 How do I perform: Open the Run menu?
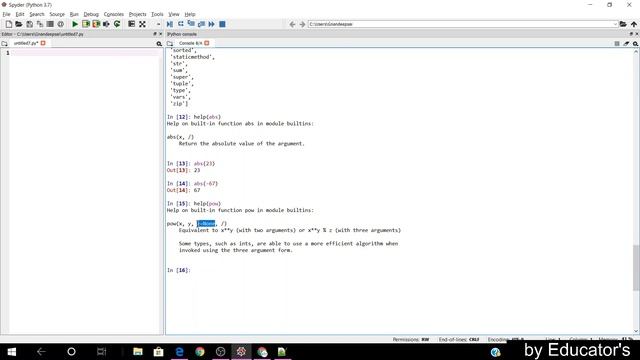(74, 14)
